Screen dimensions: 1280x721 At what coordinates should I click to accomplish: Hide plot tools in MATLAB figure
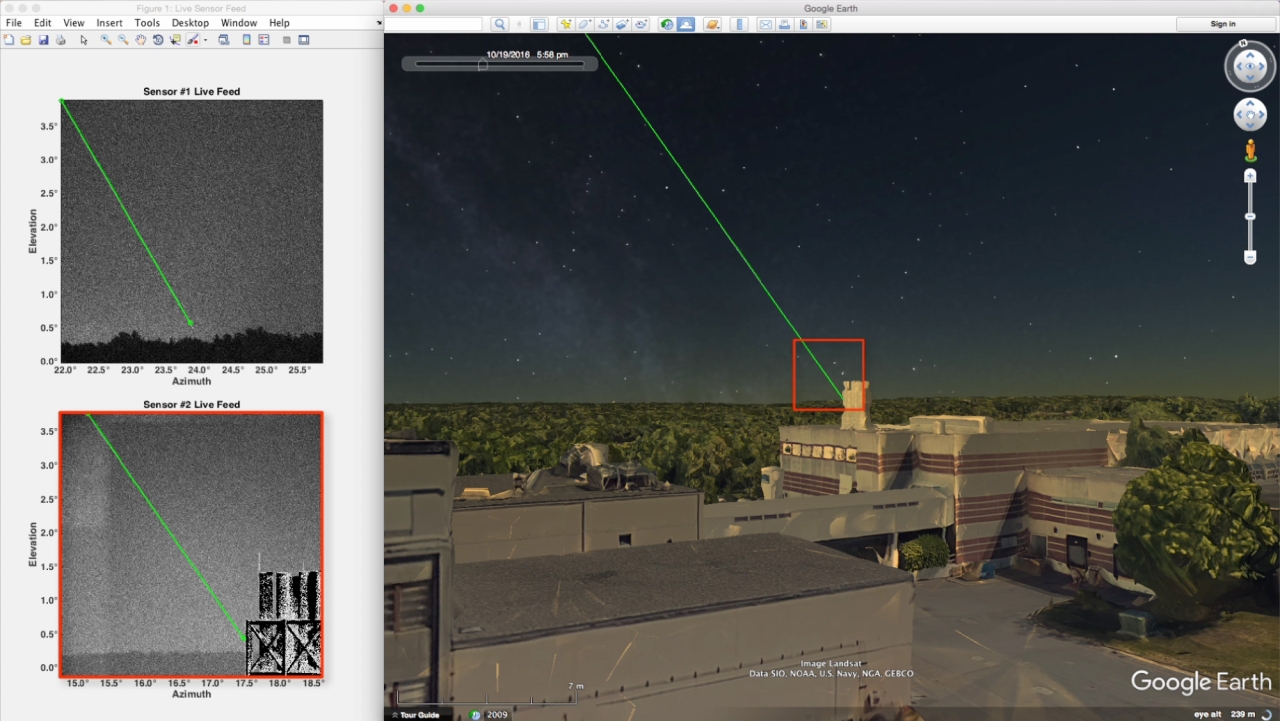point(287,40)
